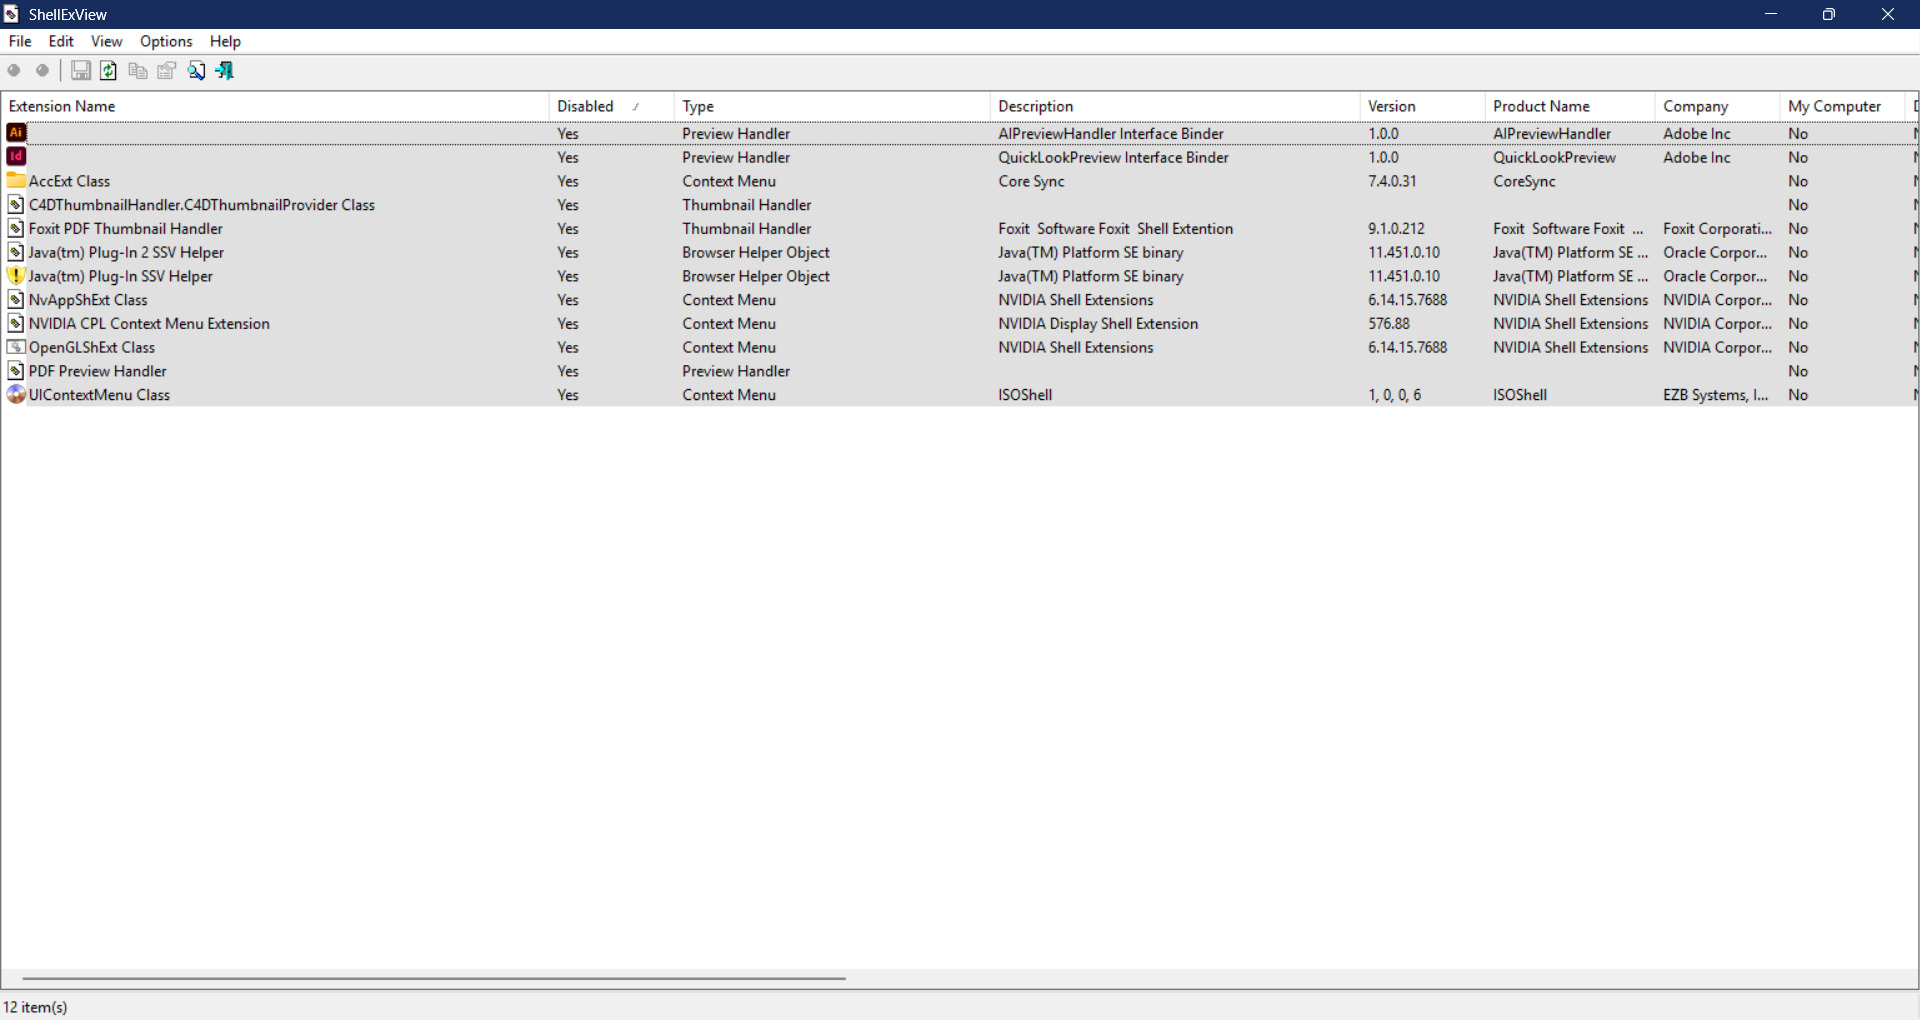Click the CoreSync product name cell
Screen dimensions: 1920x1020
pos(1524,181)
